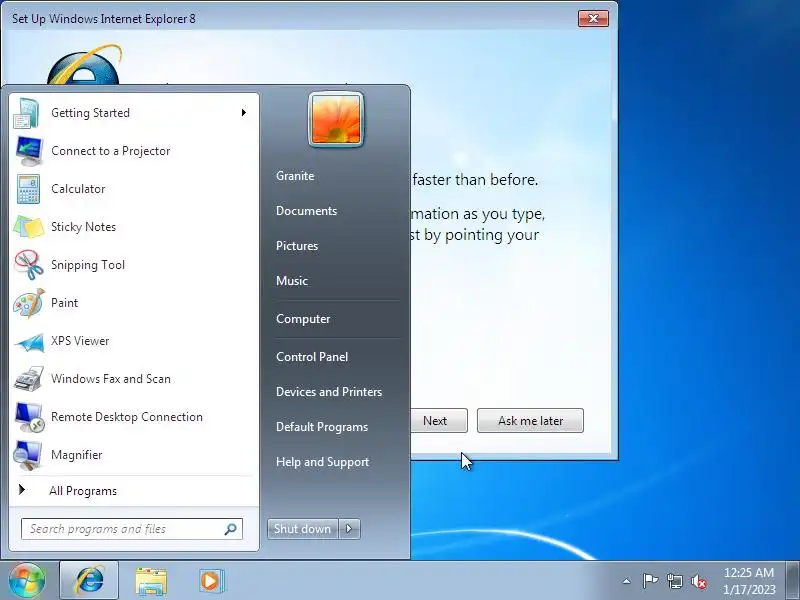Click the Start orb button
Screen dimensions: 800x600
point(27,580)
